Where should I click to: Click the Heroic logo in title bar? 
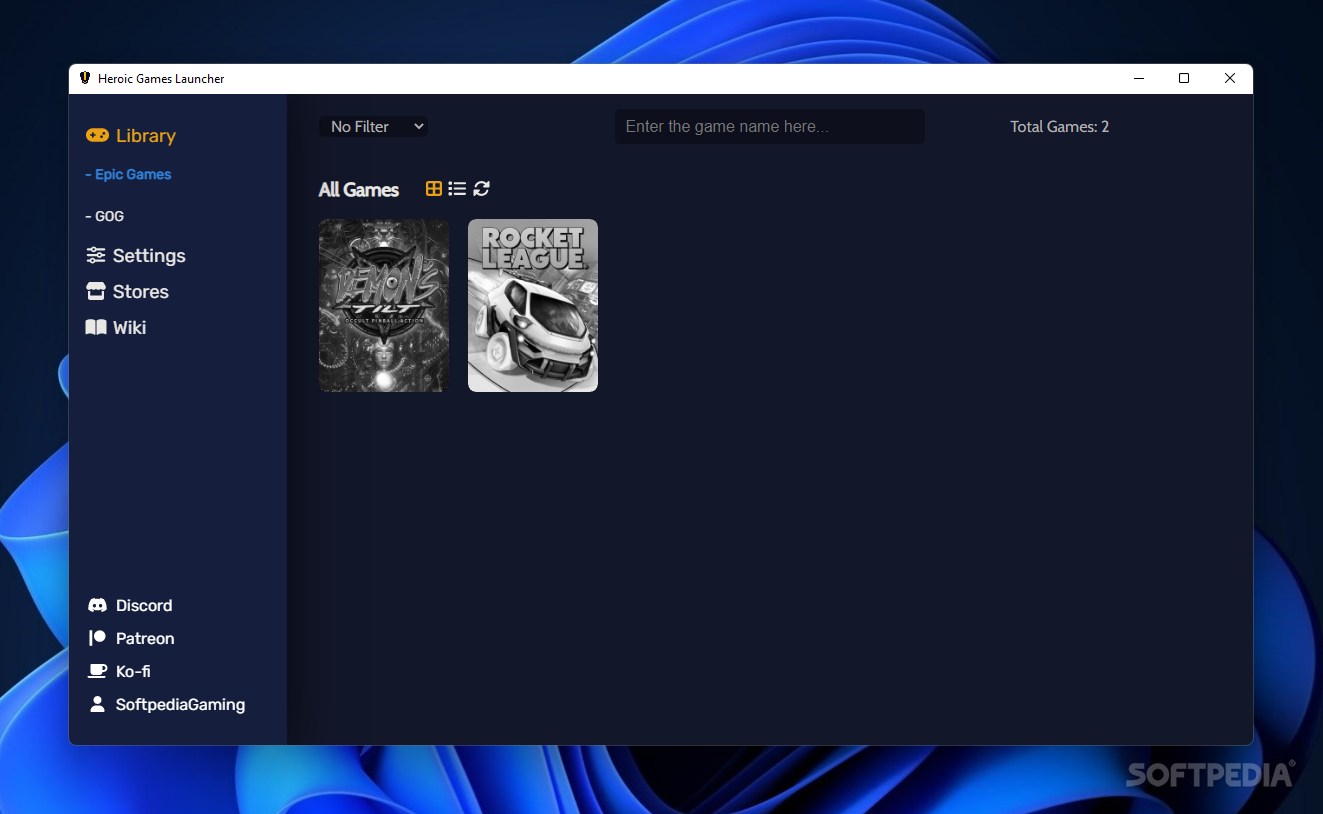85,78
